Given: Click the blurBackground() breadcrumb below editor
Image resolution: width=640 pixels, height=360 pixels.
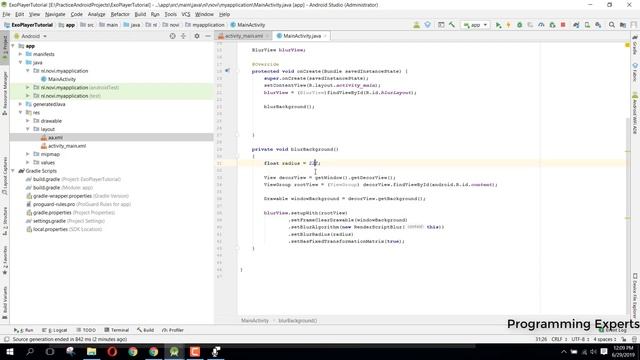Looking at the screenshot, I should (x=297, y=320).
